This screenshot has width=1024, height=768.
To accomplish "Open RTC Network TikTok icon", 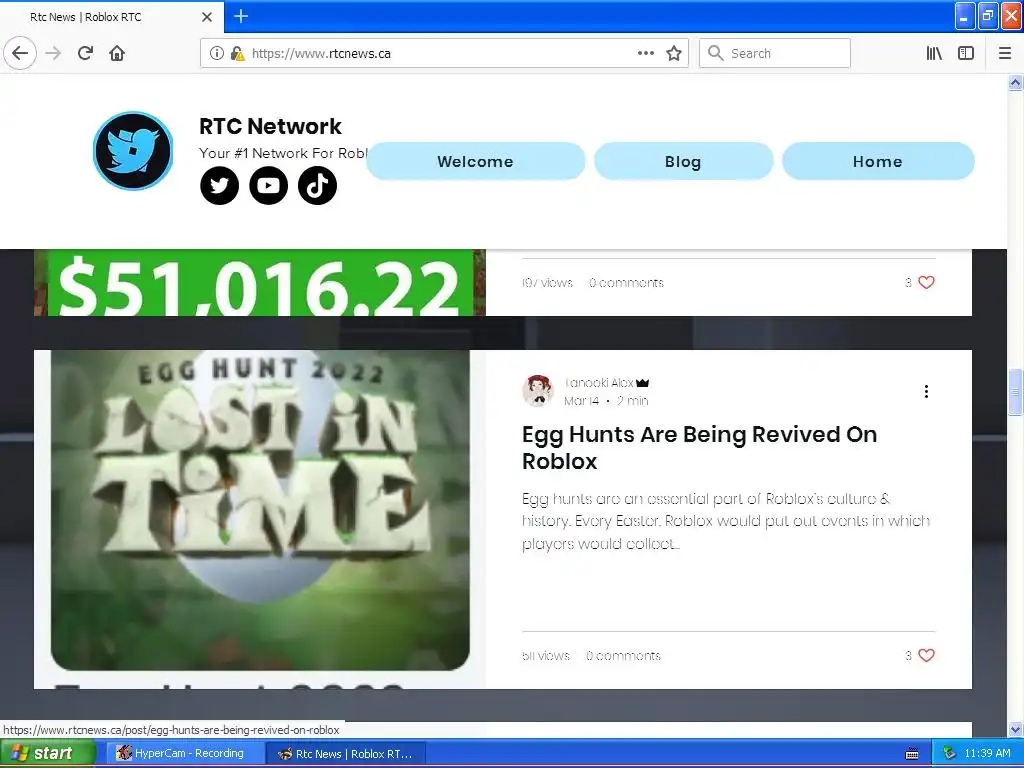I will [317, 185].
